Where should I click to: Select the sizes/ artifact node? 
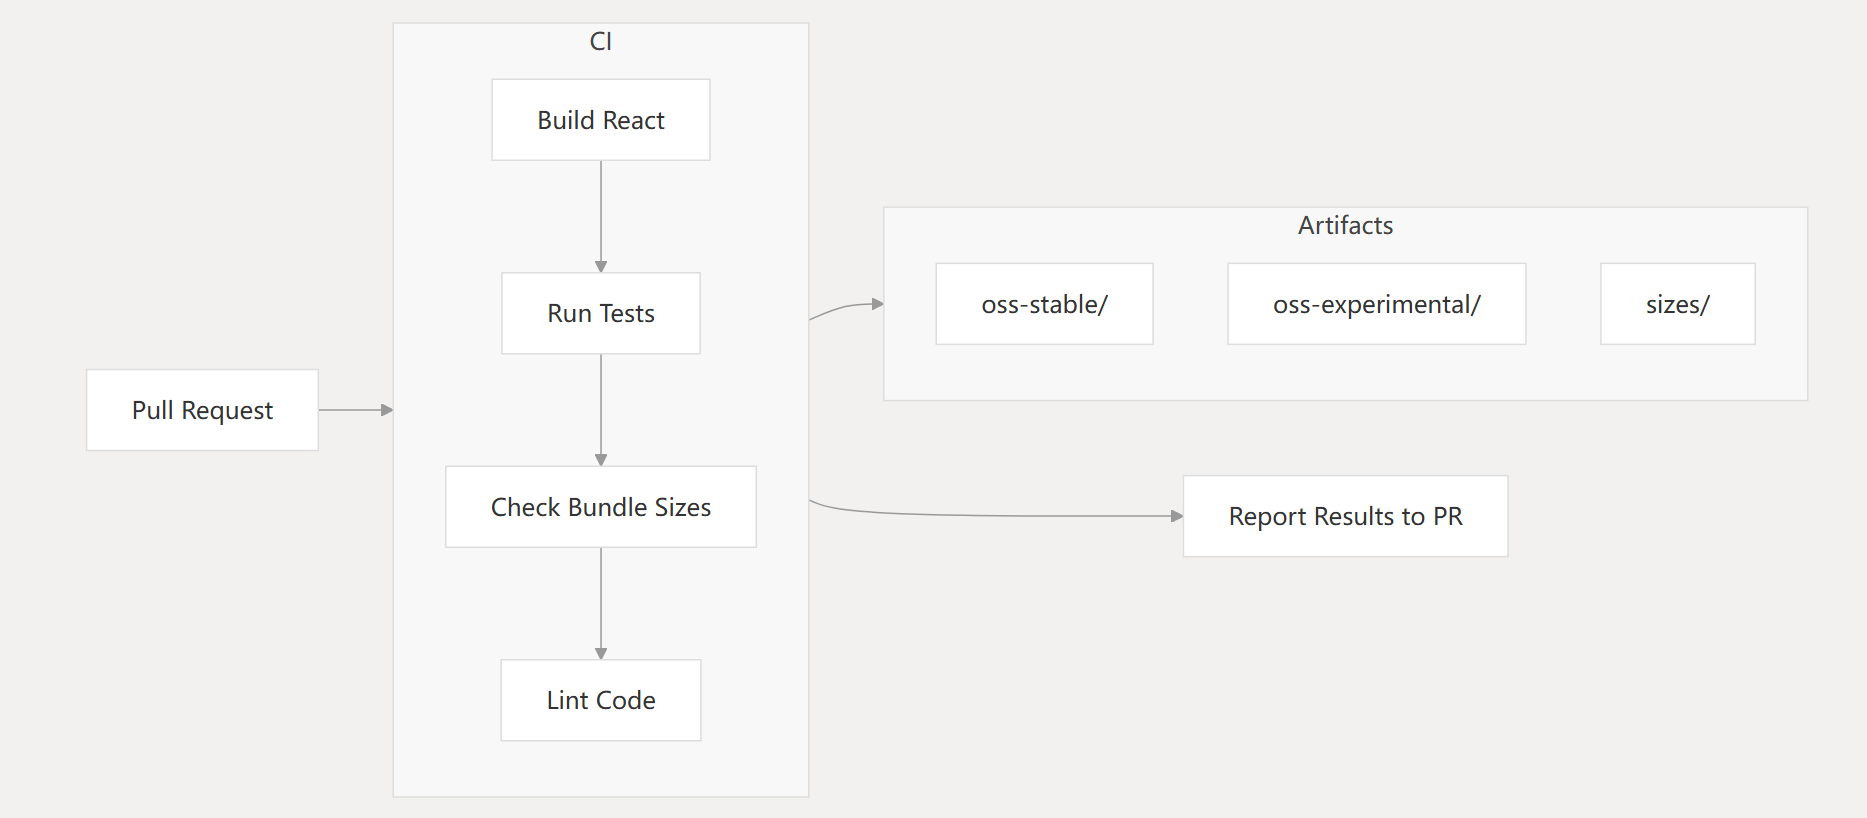(1677, 304)
